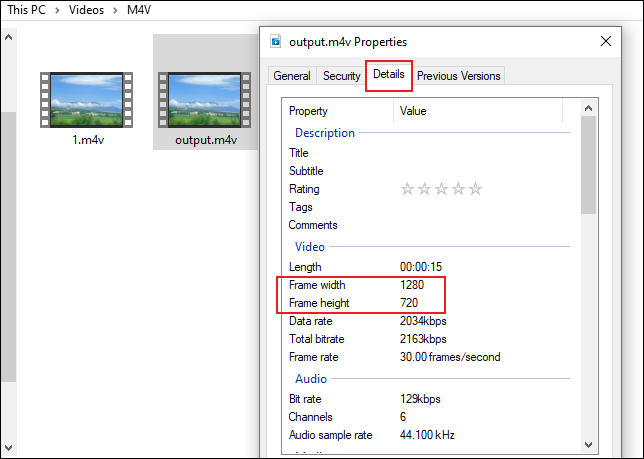This screenshot has height=459, width=644.
Task: Click the Title property row
Action: [429, 153]
